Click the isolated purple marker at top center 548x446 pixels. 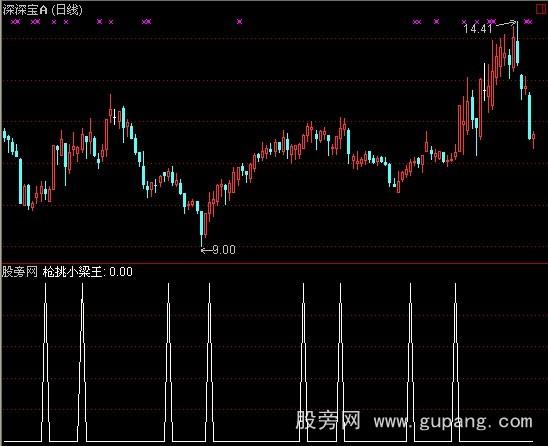pyautogui.click(x=239, y=22)
